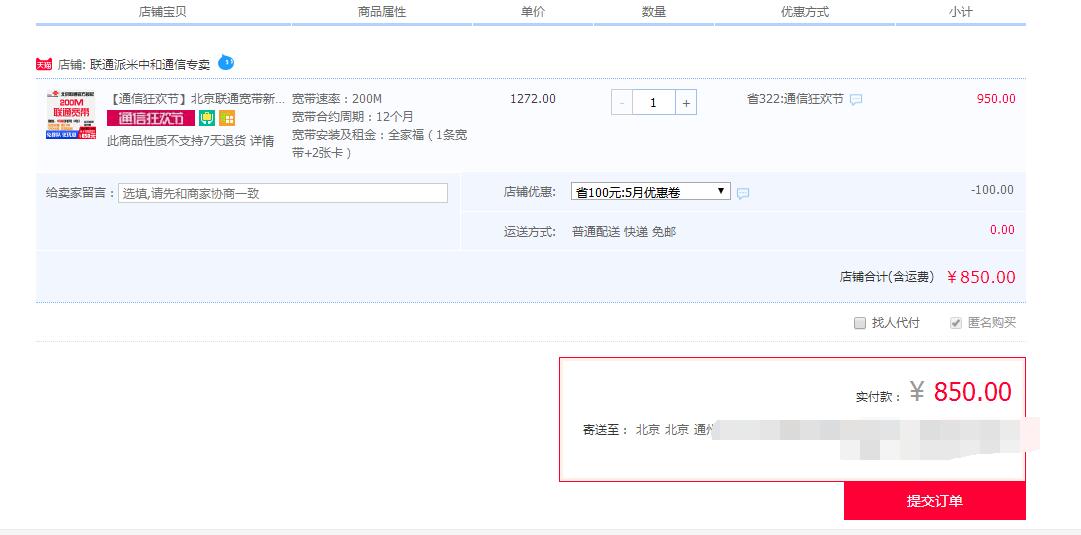Screen dimensions: 1081x535
Task: Toggle the 匿名购买 checkbox
Action: click(956, 323)
